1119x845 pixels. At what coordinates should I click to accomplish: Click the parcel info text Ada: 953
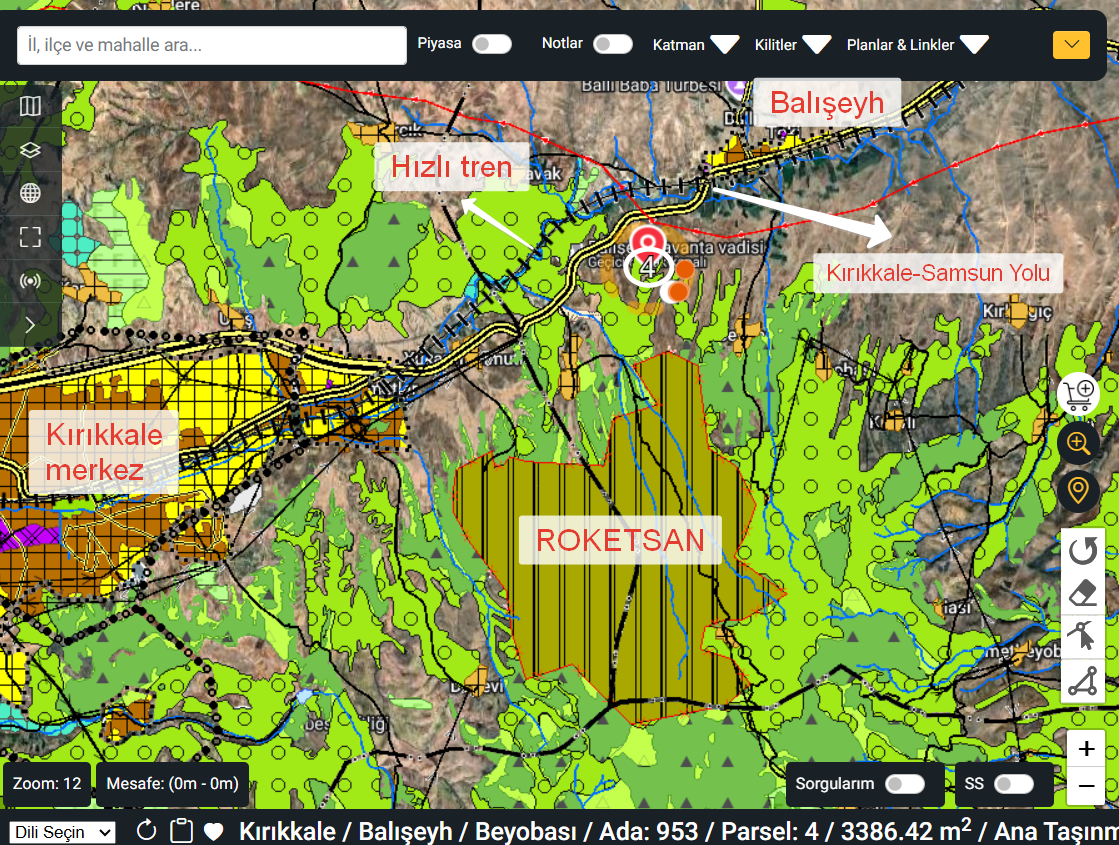click(649, 831)
